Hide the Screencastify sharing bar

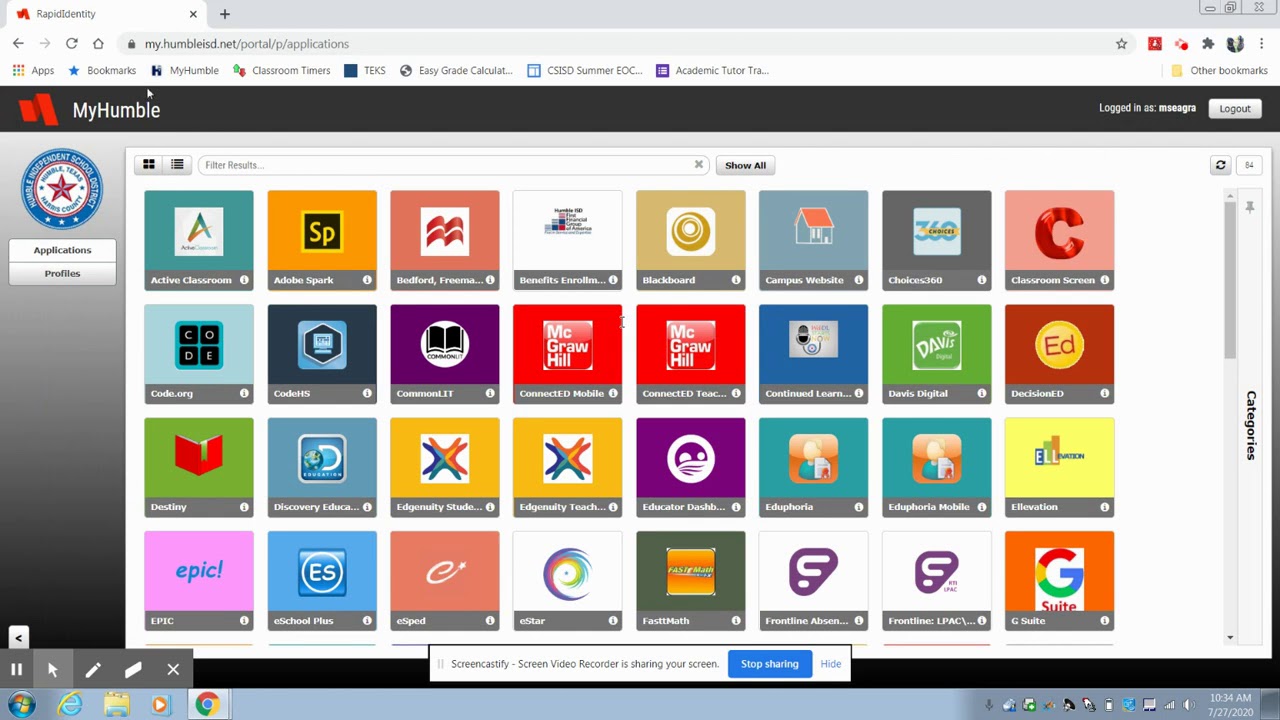pyautogui.click(x=830, y=664)
